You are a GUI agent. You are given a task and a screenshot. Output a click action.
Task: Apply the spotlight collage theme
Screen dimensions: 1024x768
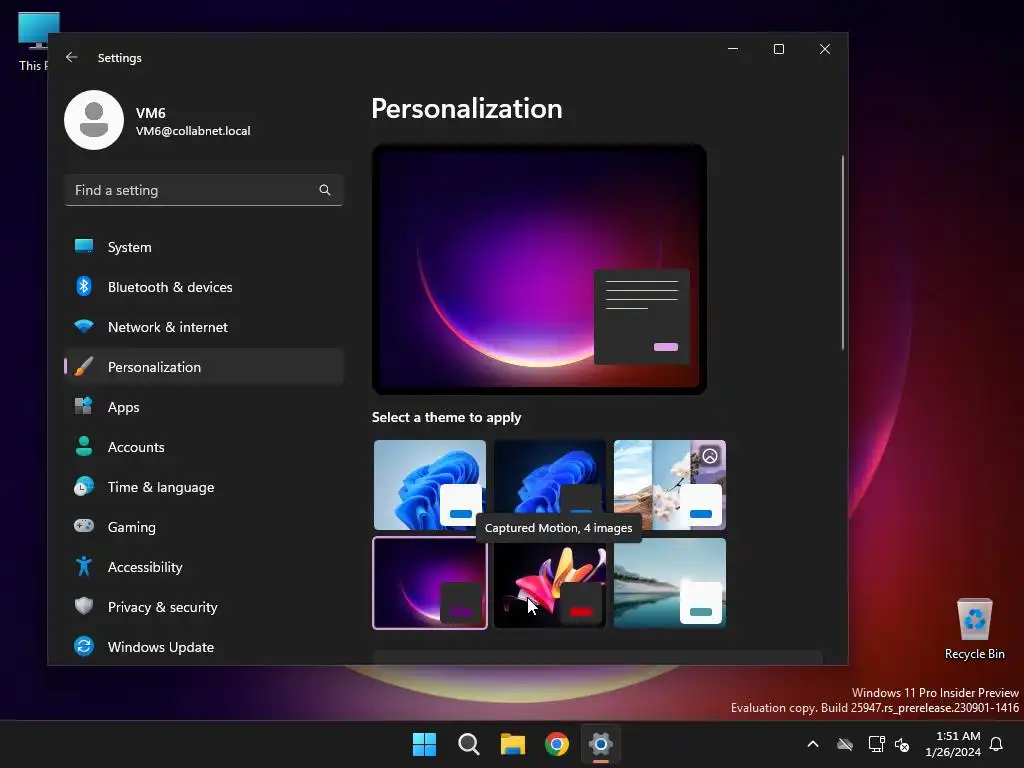click(x=670, y=485)
